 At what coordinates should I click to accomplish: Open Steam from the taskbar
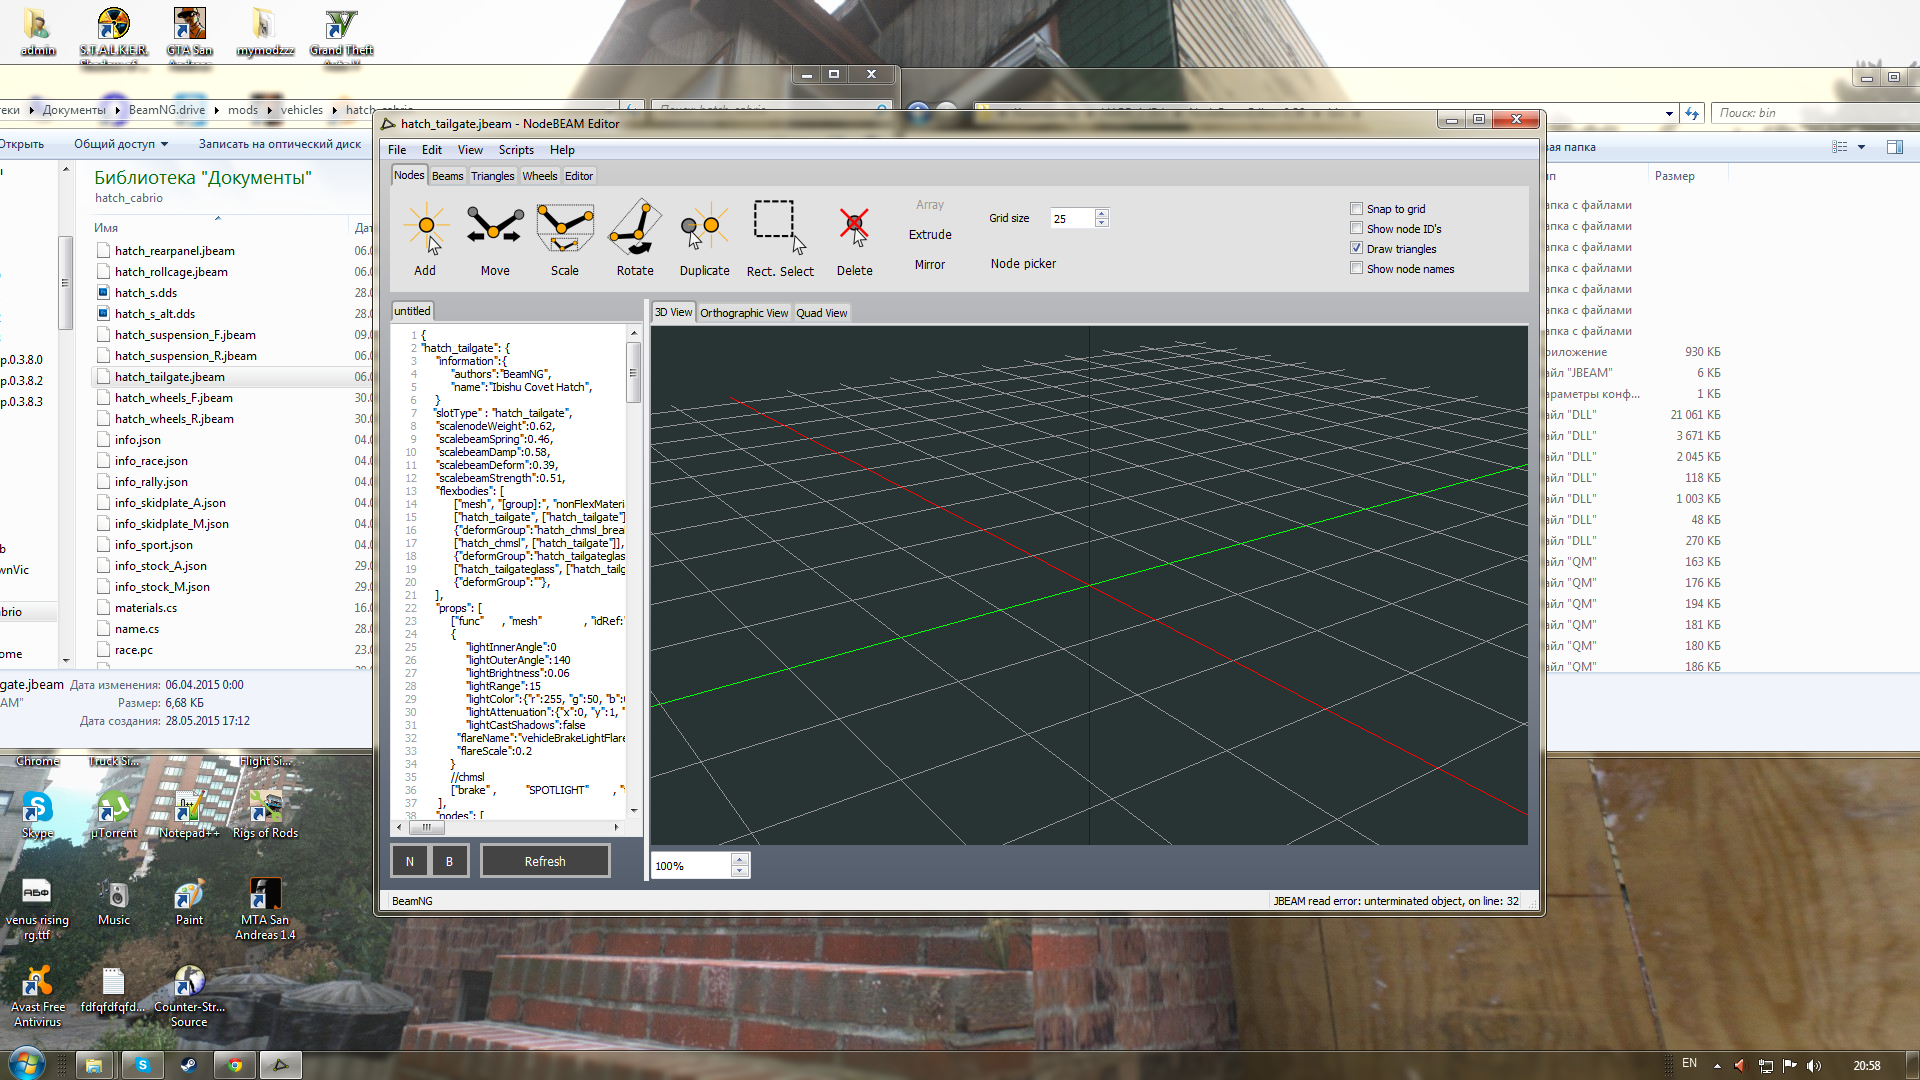tap(188, 1065)
